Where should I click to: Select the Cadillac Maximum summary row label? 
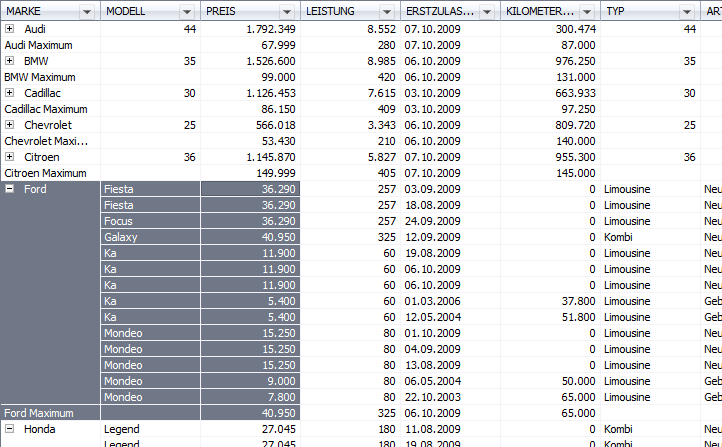tap(46, 109)
